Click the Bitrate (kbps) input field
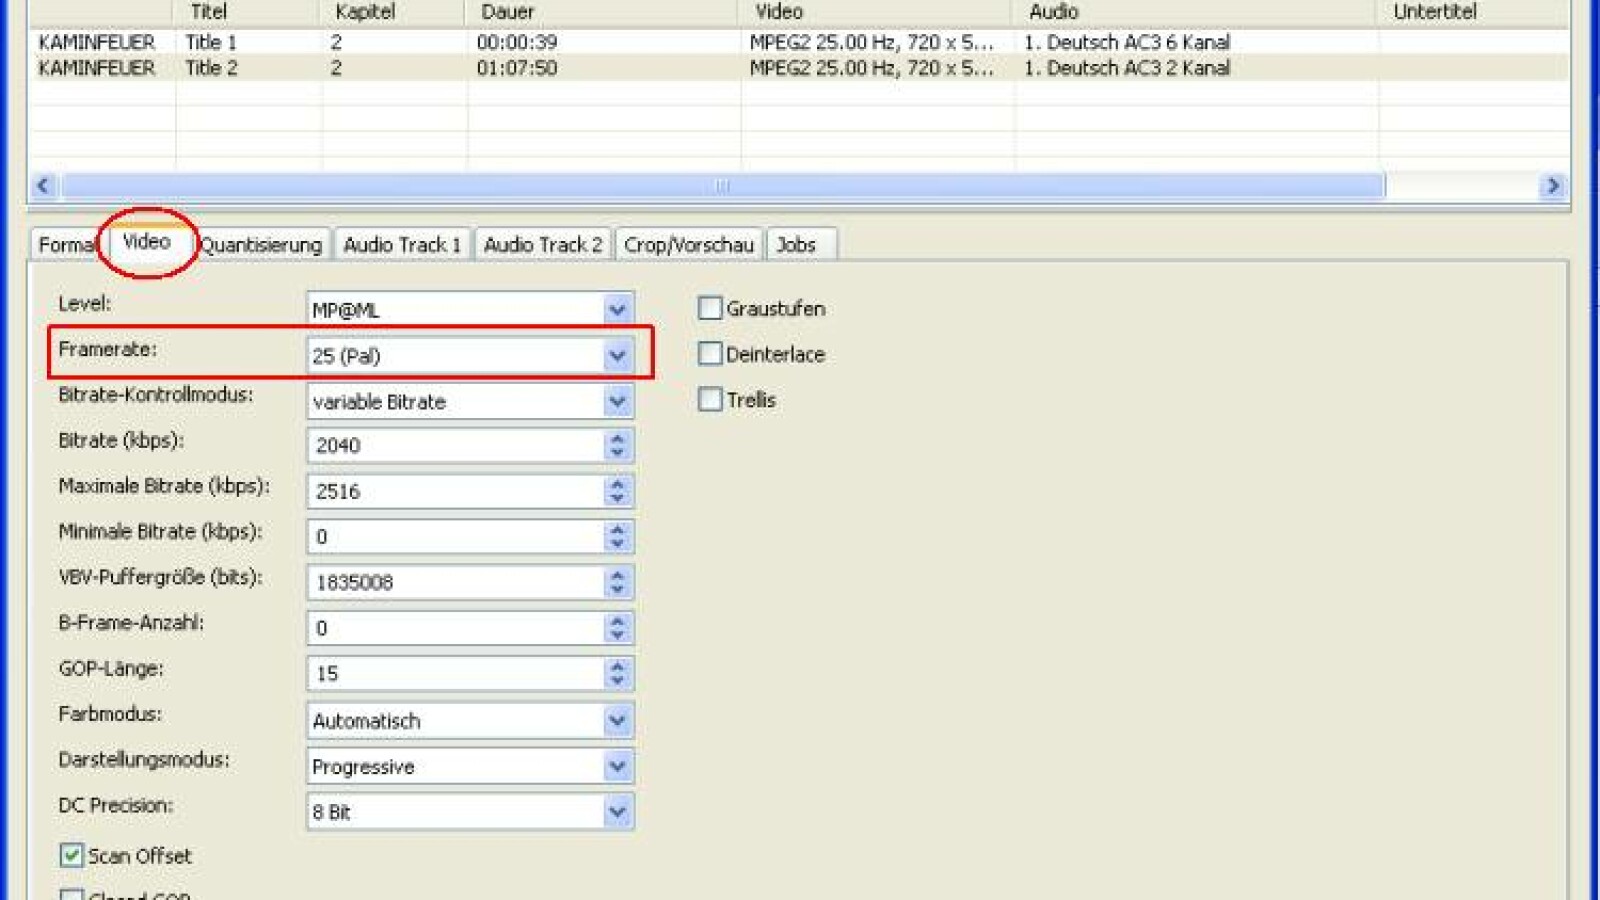The height and width of the screenshot is (900, 1600). 455,446
